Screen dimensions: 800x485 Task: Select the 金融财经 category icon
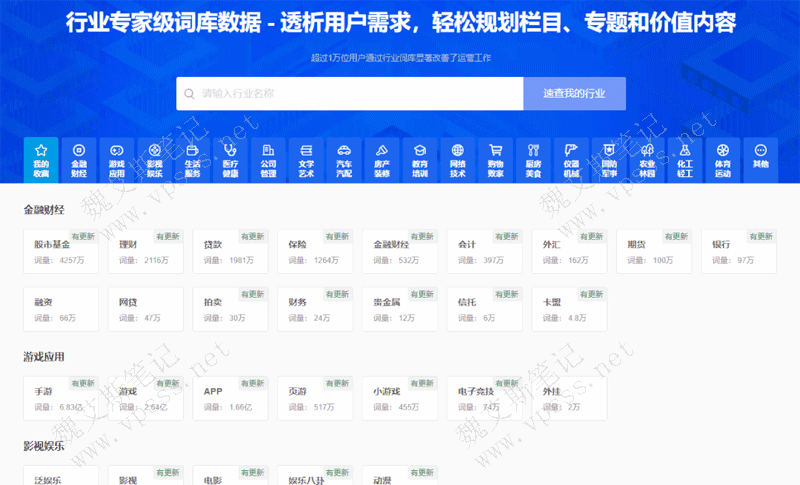coord(79,159)
